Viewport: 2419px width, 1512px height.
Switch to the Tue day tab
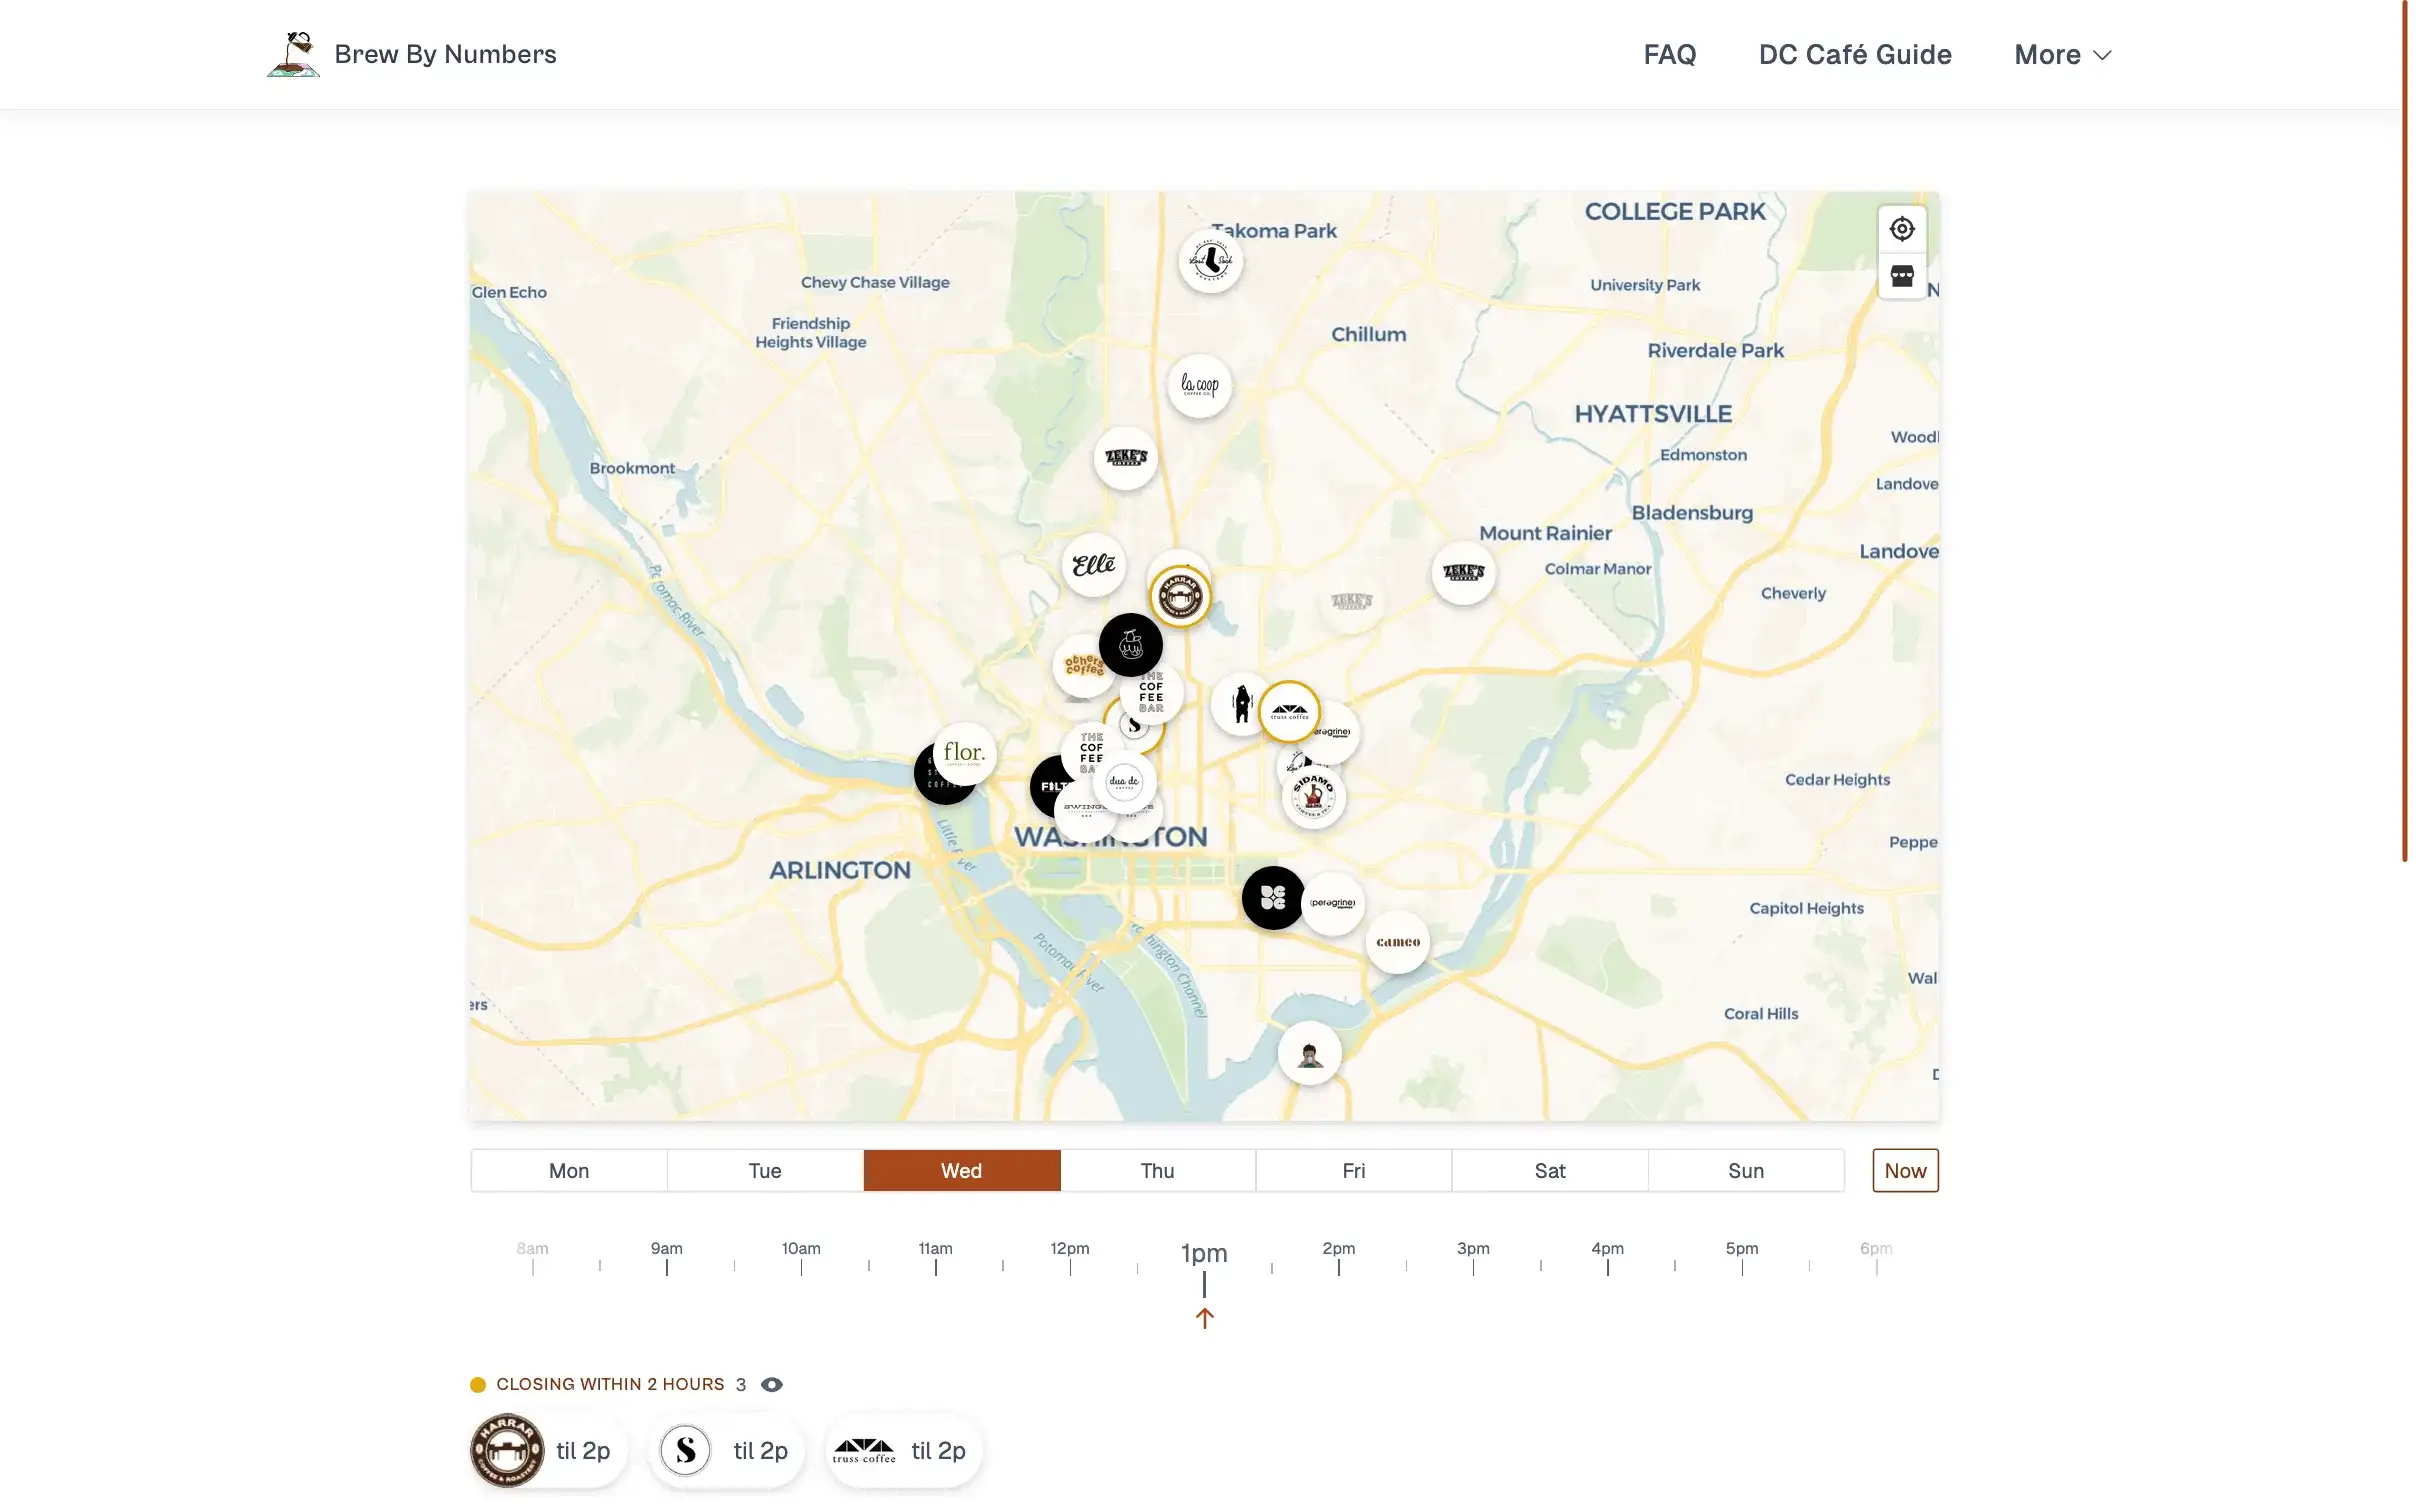(765, 1171)
